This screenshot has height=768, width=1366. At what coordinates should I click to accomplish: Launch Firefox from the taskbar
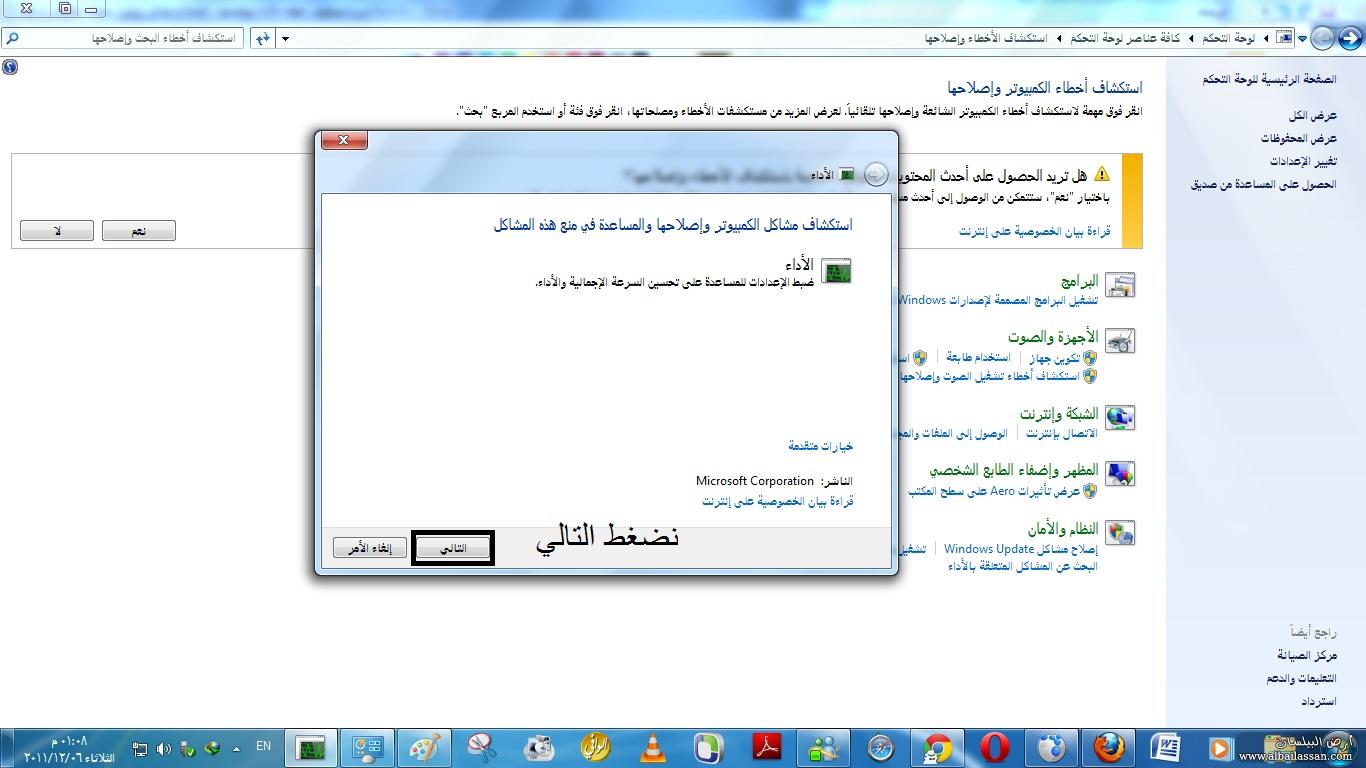[x=1108, y=748]
